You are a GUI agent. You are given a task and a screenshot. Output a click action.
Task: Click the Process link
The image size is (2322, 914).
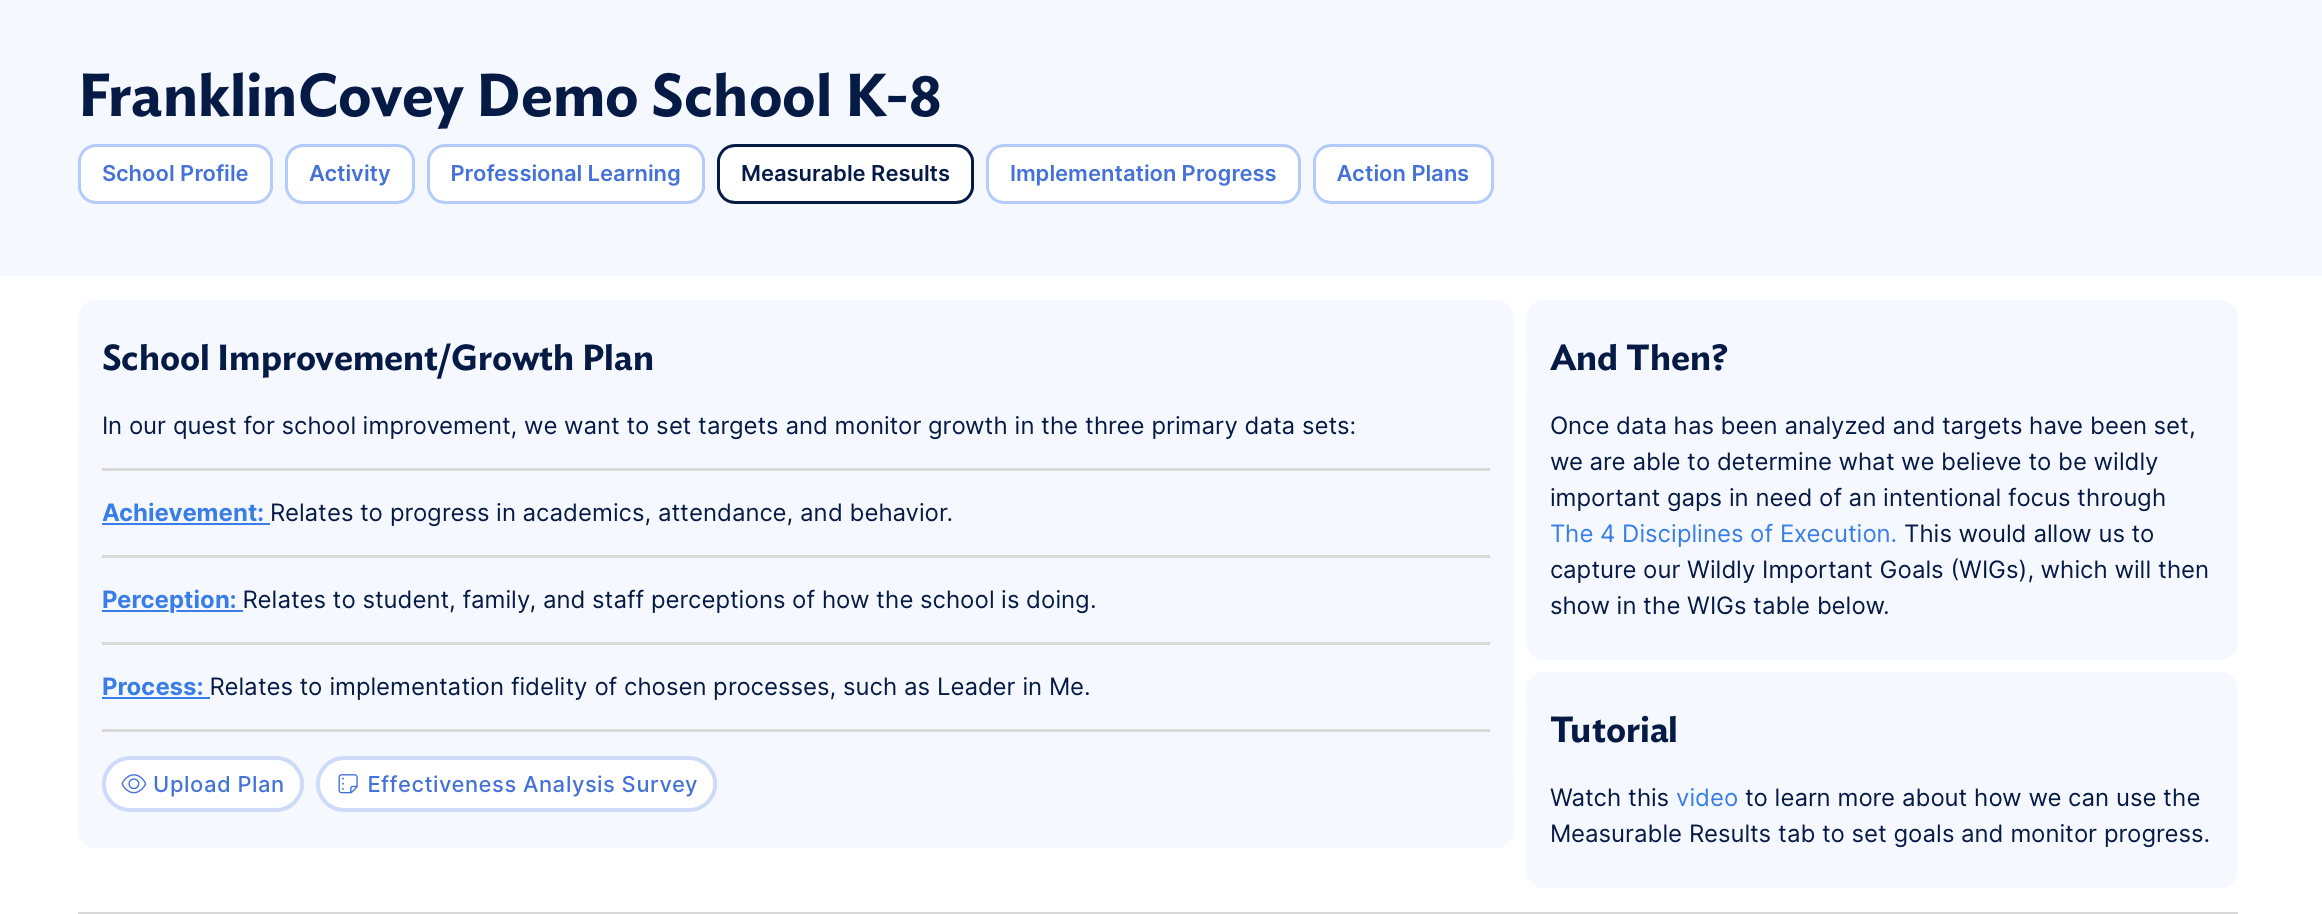coord(154,687)
